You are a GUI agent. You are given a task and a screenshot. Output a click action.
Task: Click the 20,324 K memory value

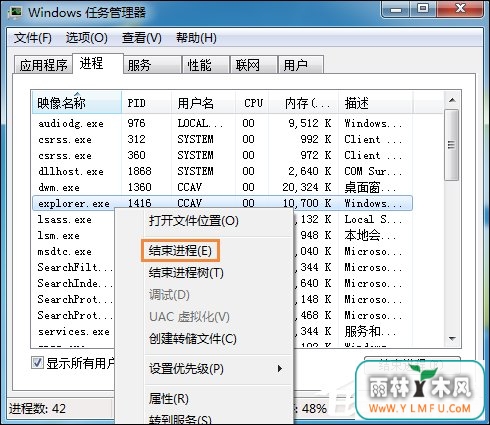coord(307,187)
